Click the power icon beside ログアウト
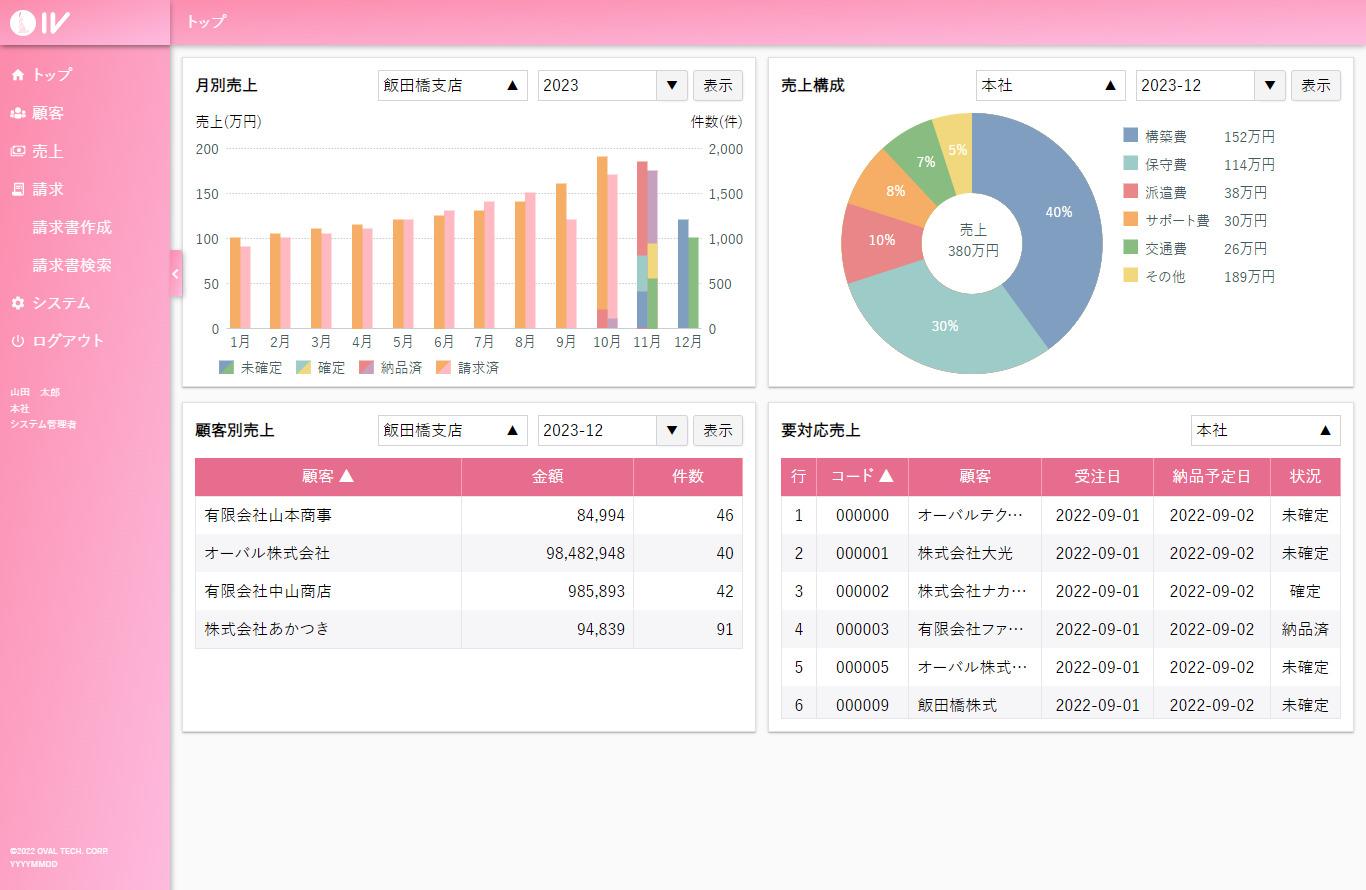The width and height of the screenshot is (1366, 890). pyautogui.click(x=18, y=341)
